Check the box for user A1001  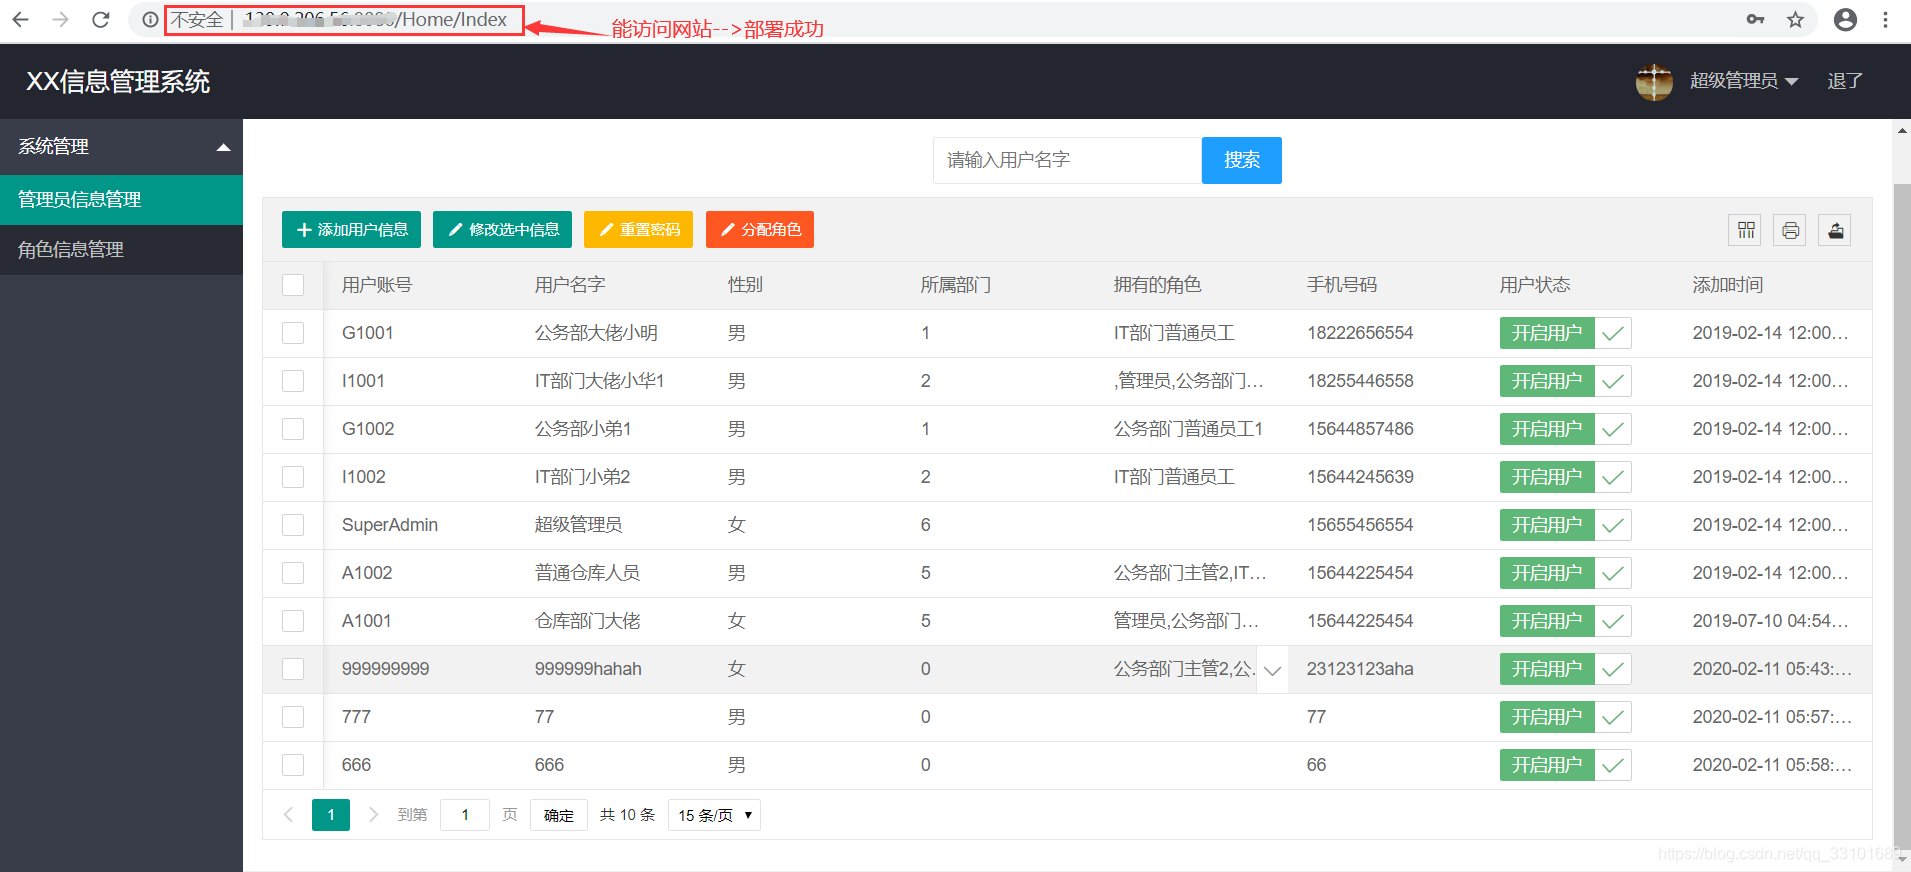(x=293, y=621)
